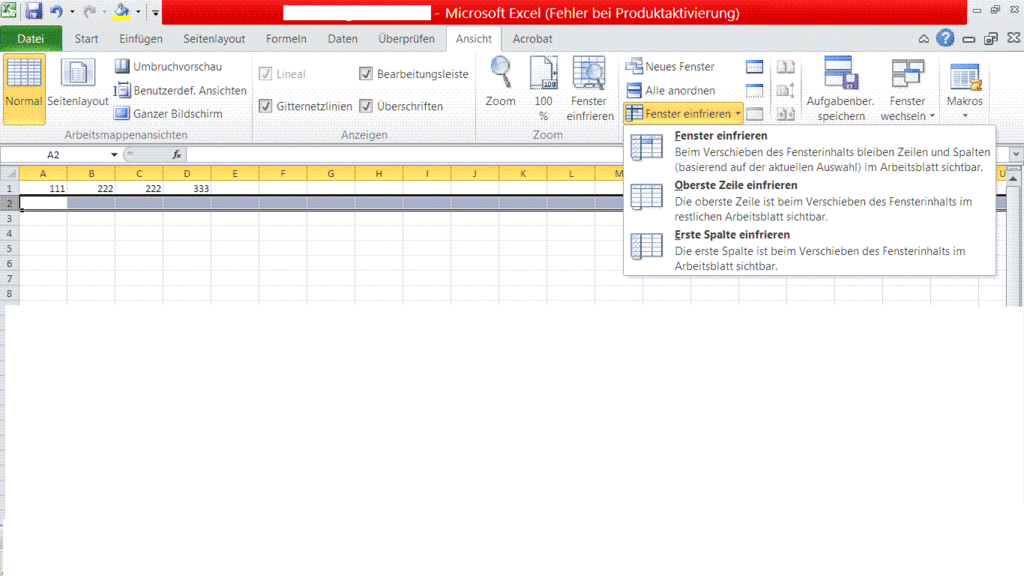
Task: Choose the Fenster einfrieren menu option
Action: point(810,151)
